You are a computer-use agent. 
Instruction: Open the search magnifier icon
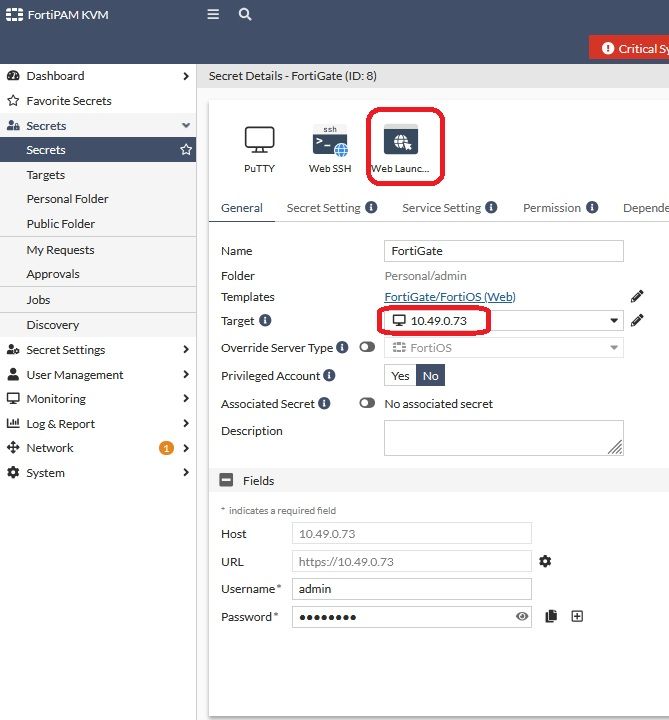click(245, 14)
